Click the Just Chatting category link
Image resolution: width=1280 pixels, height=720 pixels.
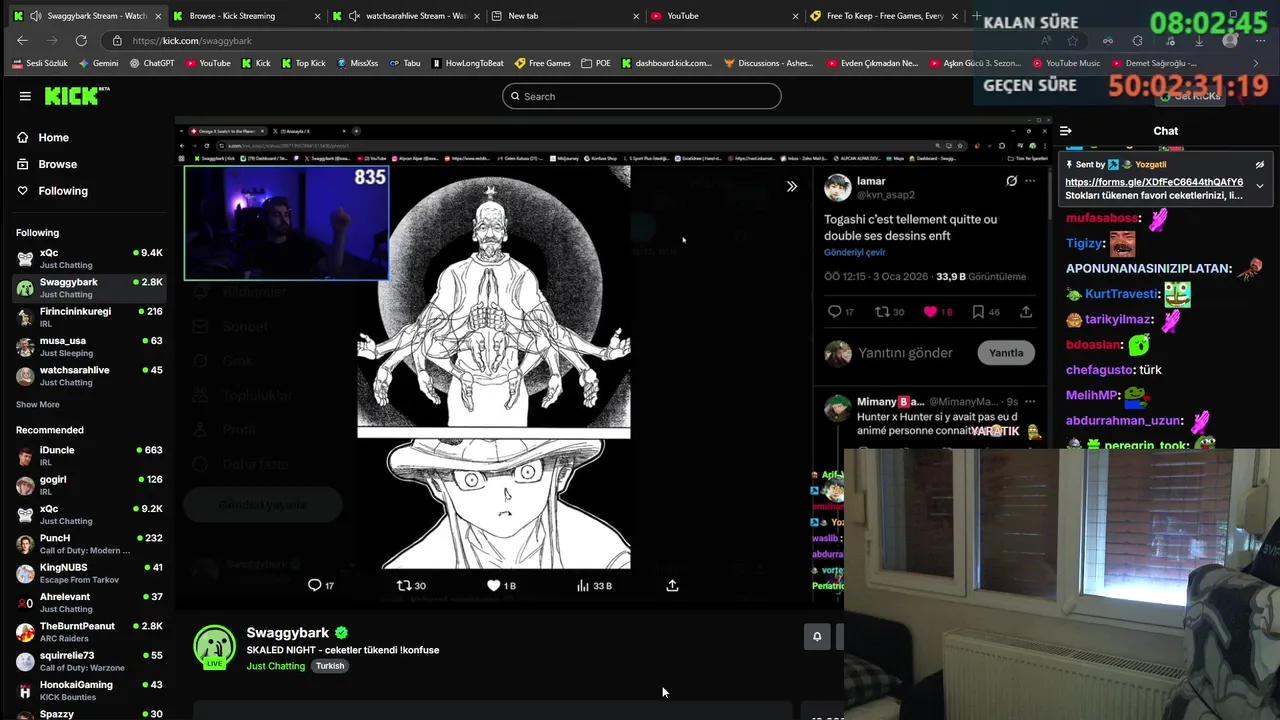[275, 666]
